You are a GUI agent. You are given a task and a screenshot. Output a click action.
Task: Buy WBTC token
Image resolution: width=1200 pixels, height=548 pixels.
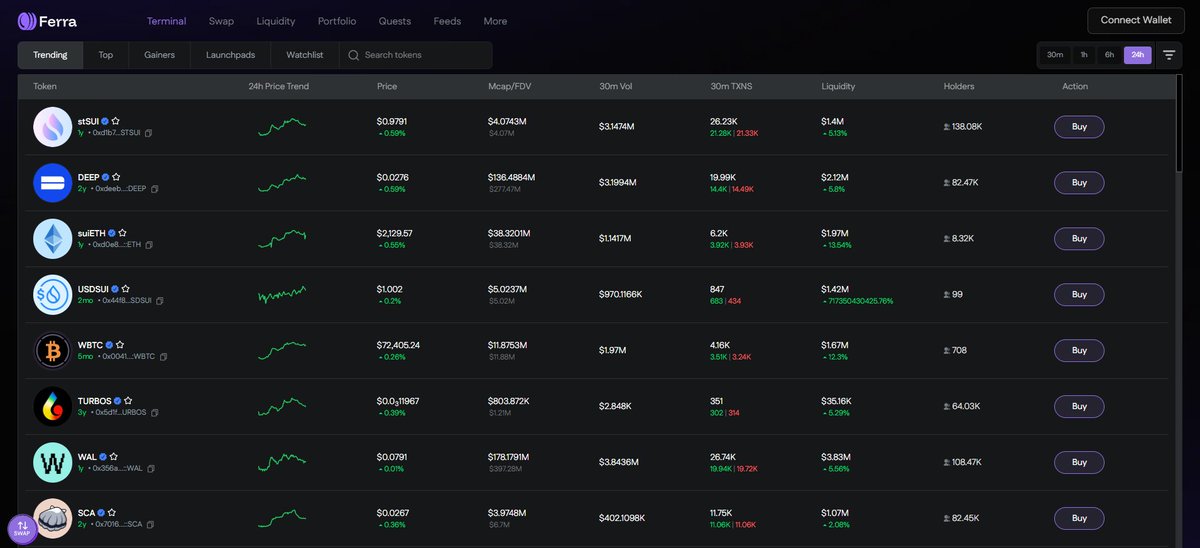point(1079,351)
